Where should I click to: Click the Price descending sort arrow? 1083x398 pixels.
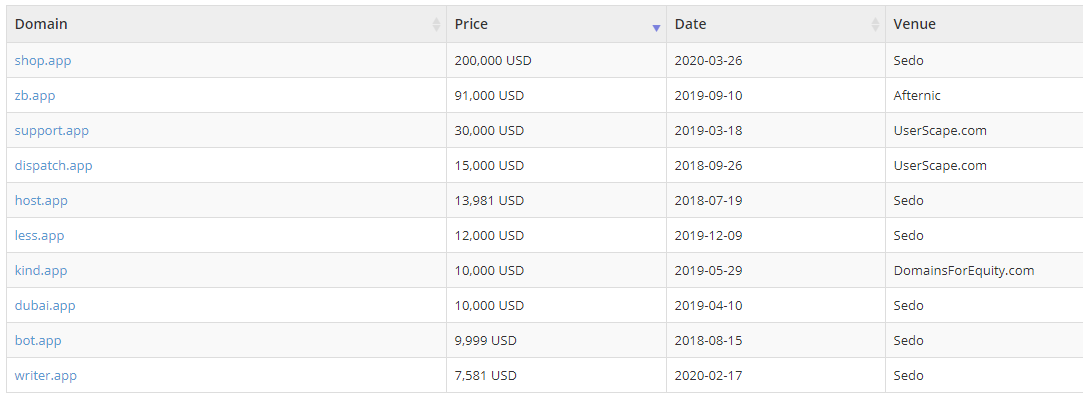pos(656,28)
